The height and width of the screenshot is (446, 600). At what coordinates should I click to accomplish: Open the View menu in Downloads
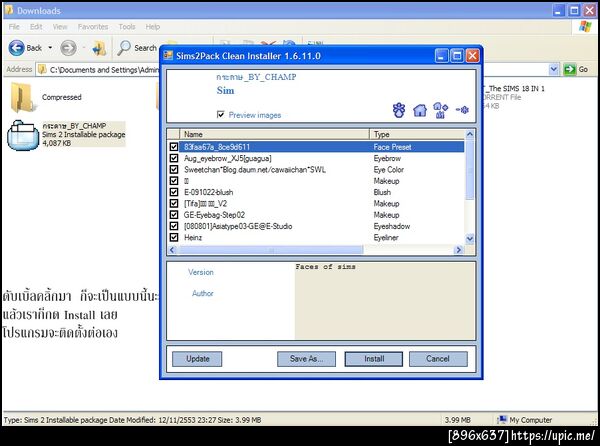[60, 27]
